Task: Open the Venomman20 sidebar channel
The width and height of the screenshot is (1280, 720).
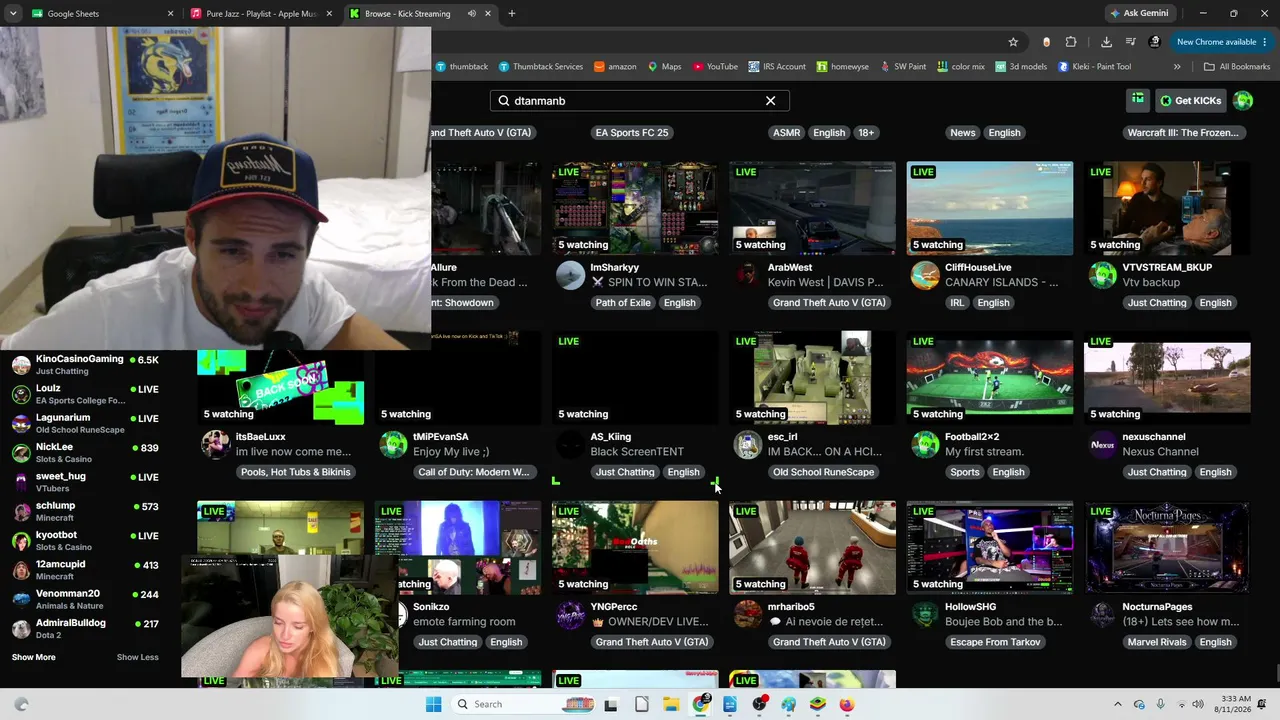Action: pos(85,599)
